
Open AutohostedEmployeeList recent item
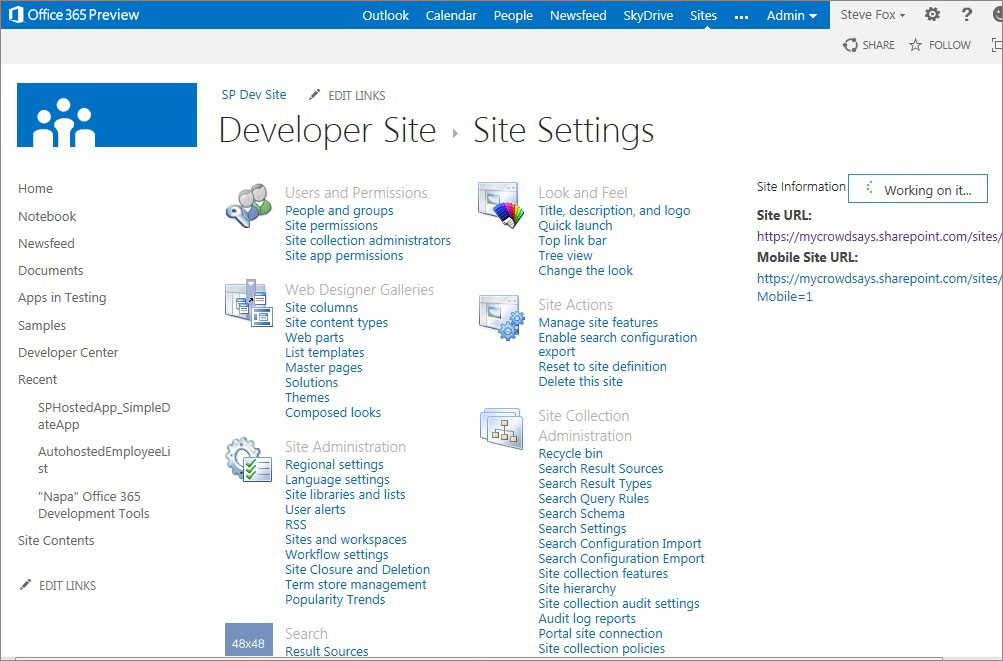click(104, 459)
